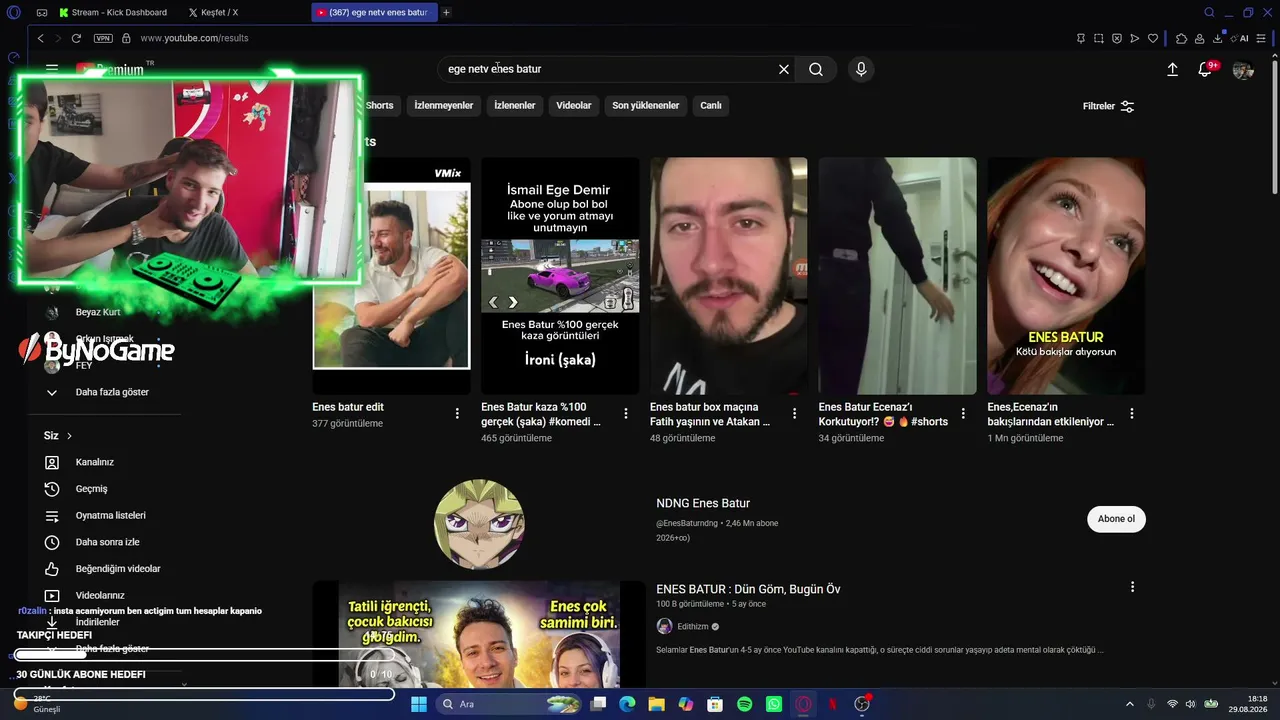Expand the 'Siz' section chevron
Viewport: 1280px width, 720px height.
[69, 436]
